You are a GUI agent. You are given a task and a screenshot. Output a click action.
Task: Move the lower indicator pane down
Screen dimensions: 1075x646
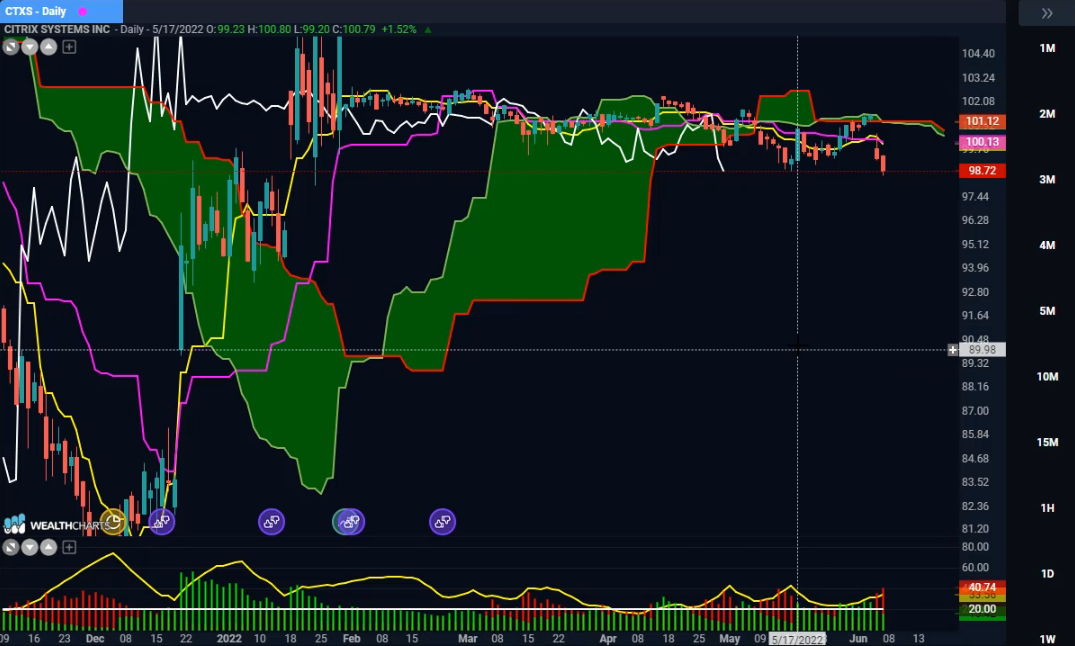click(29, 547)
